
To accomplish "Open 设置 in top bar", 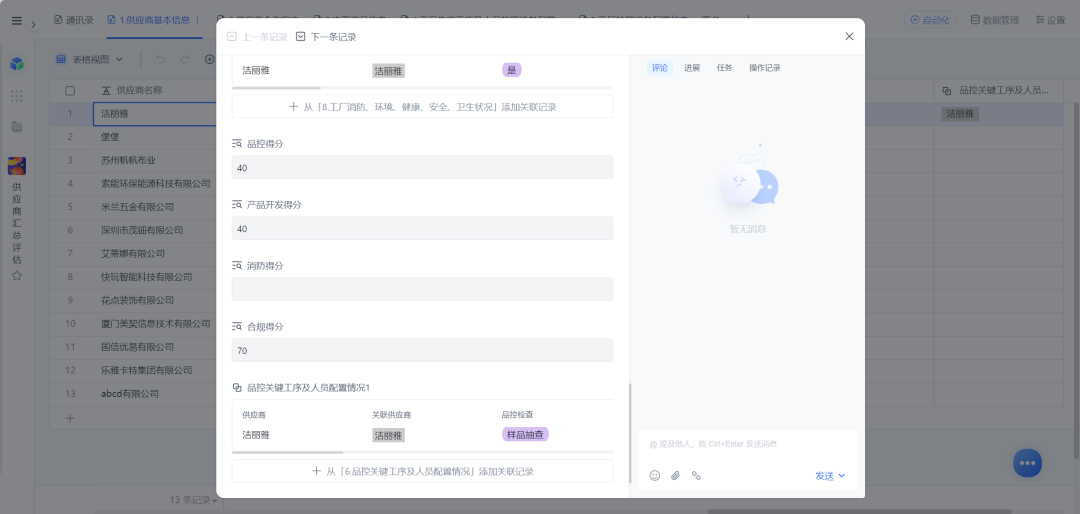I will pyautogui.click(x=1050, y=20).
